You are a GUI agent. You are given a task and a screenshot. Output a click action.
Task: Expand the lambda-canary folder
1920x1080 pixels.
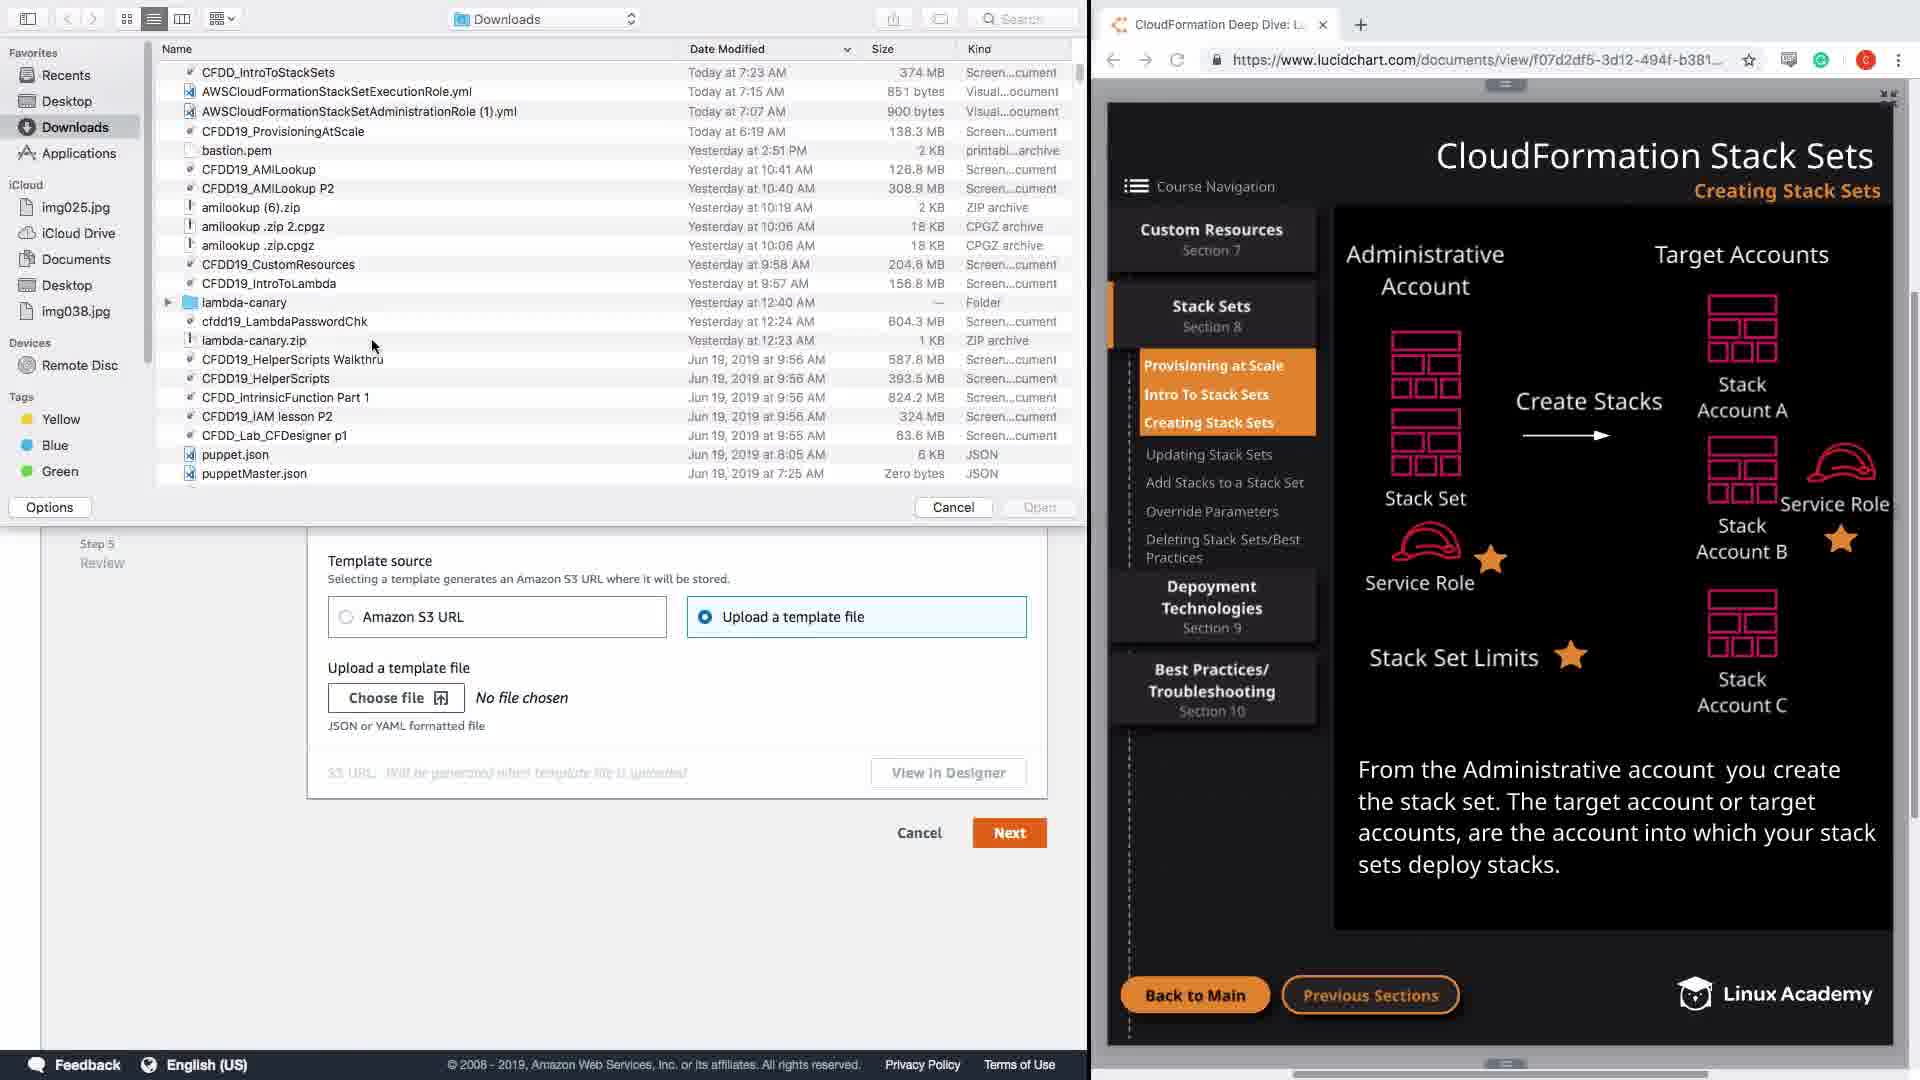tap(168, 302)
